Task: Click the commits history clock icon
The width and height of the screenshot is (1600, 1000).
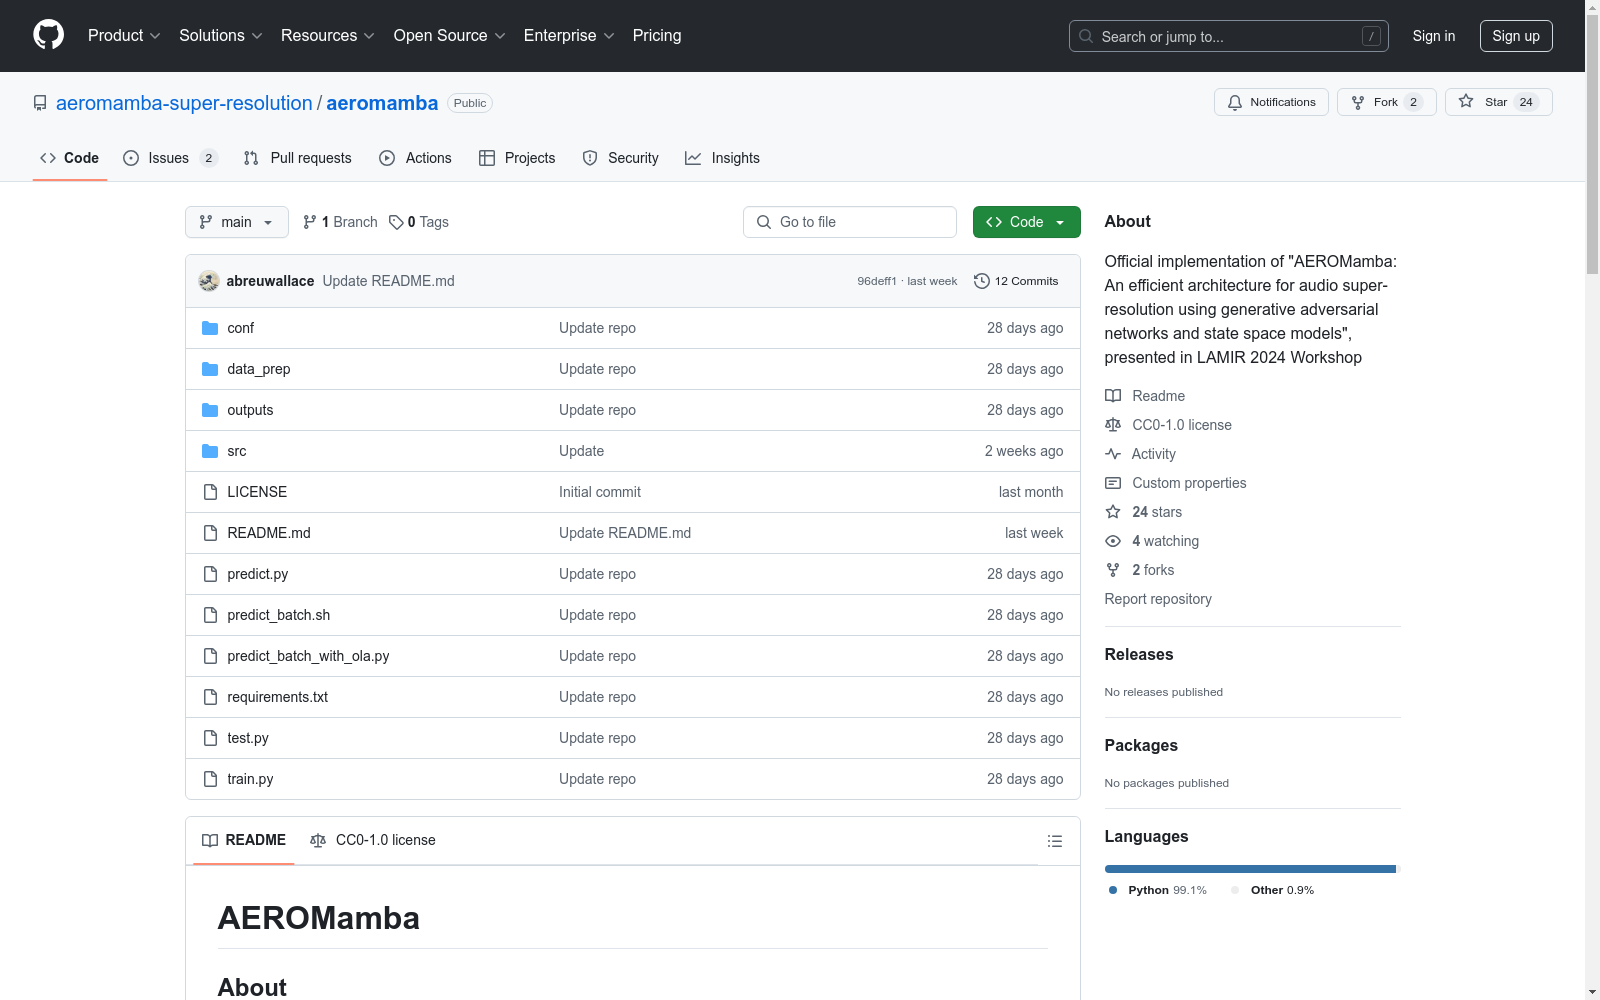Action: coord(982,281)
